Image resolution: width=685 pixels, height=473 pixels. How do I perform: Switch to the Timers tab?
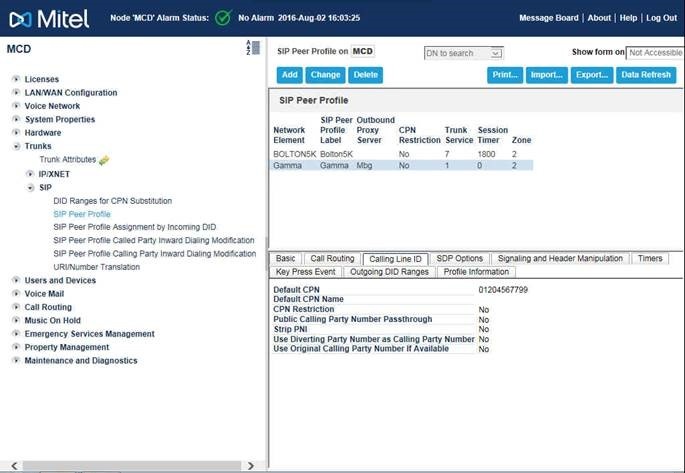coord(650,259)
